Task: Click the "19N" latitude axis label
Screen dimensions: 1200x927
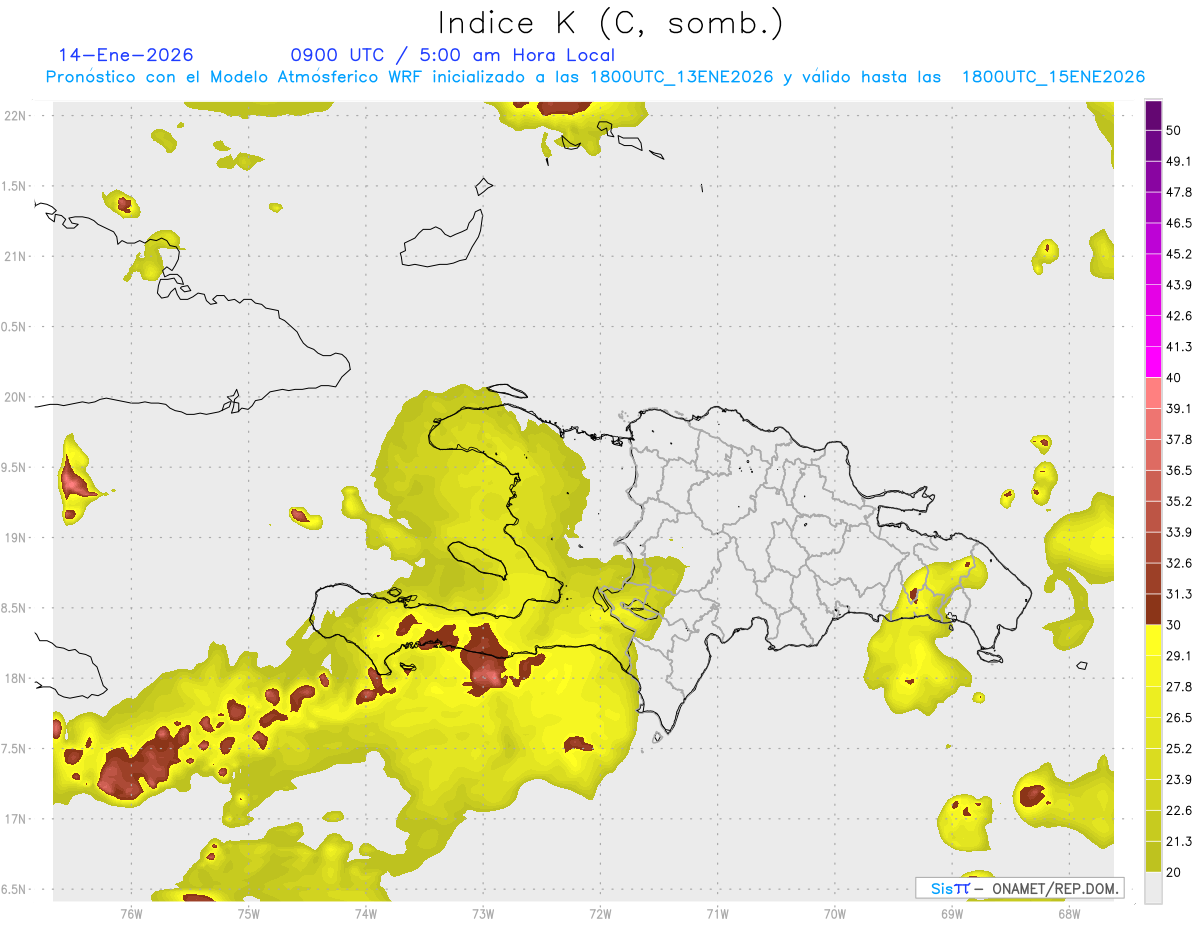Action: point(15,537)
